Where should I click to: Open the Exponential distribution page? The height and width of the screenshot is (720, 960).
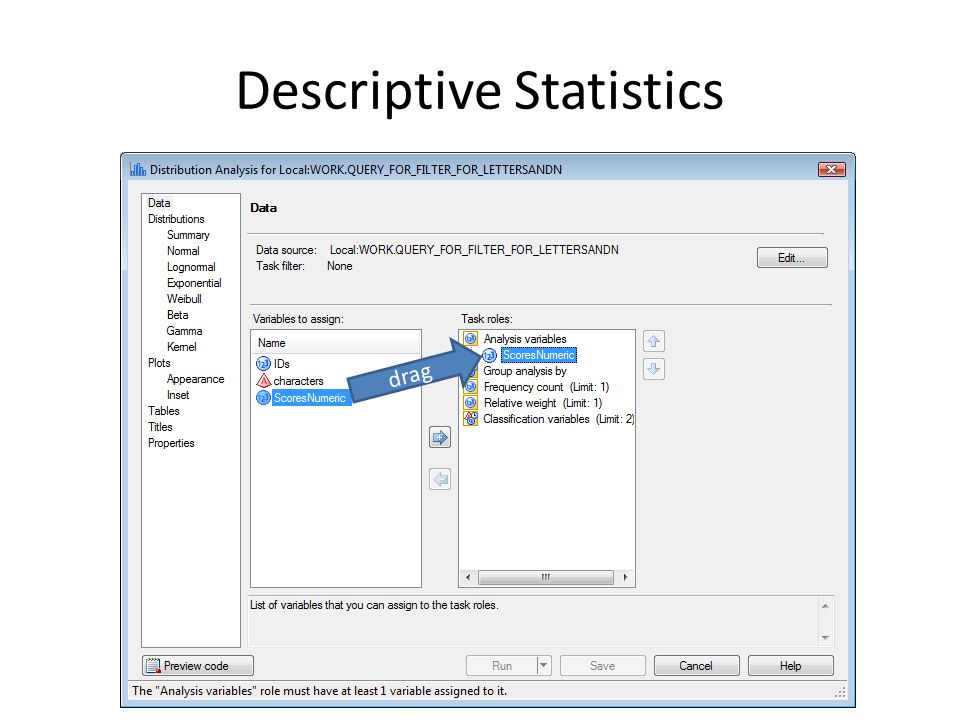click(x=194, y=283)
